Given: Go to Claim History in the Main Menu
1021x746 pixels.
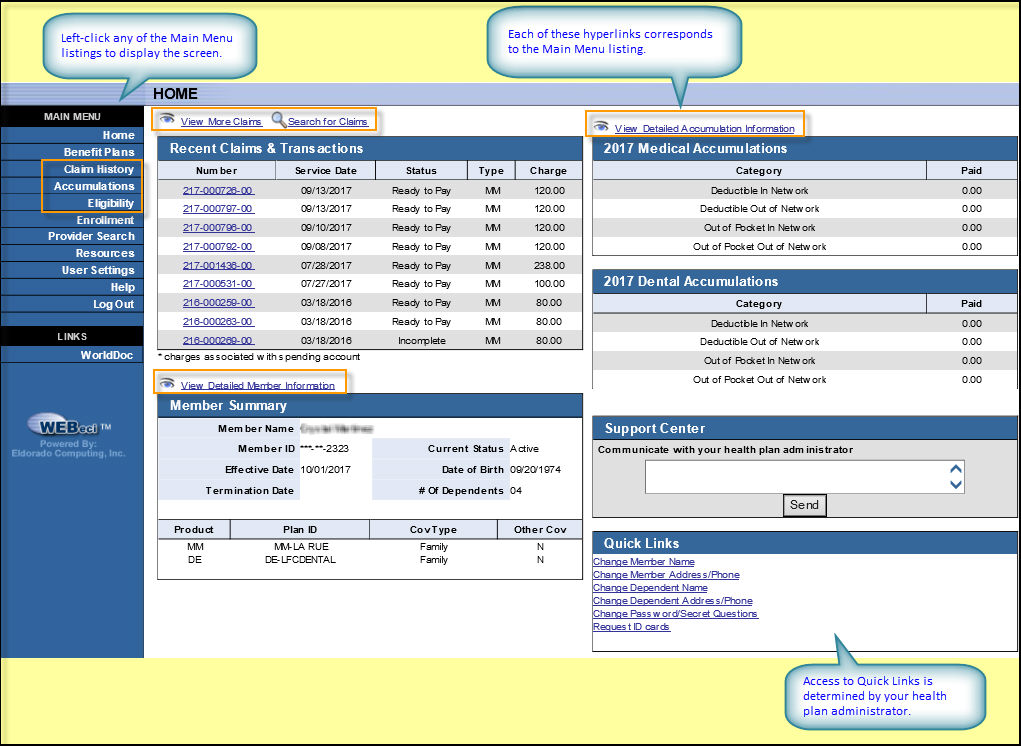Looking at the screenshot, I should pyautogui.click(x=99, y=169).
